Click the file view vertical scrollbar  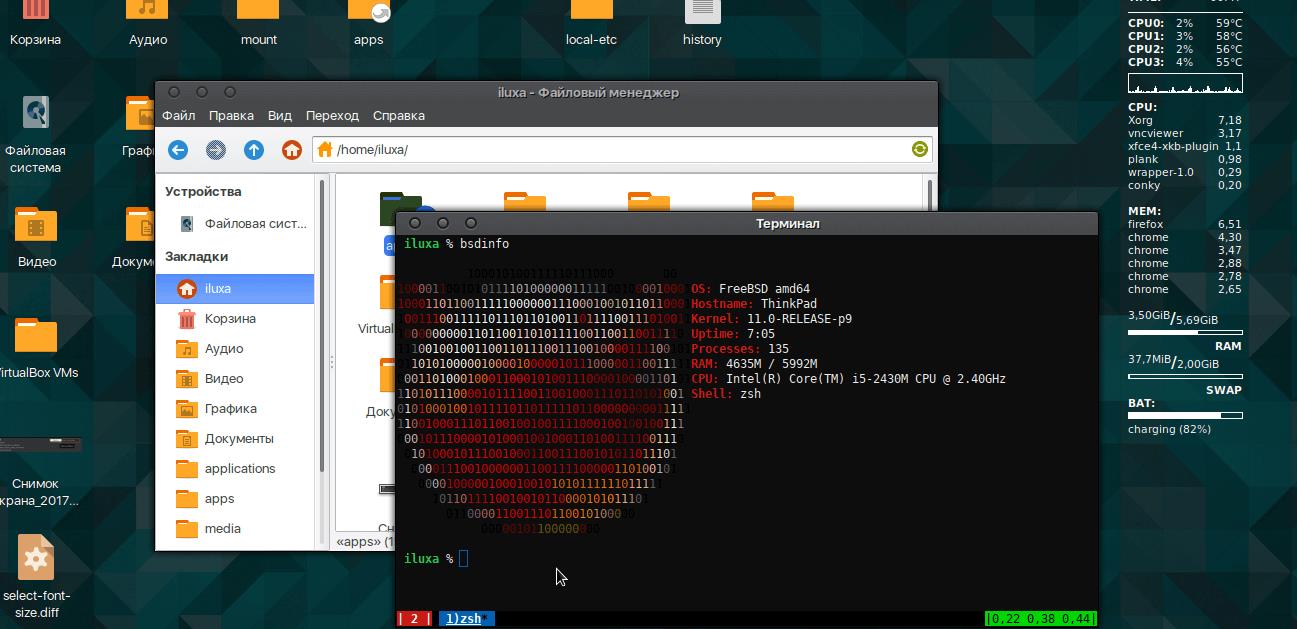click(931, 195)
